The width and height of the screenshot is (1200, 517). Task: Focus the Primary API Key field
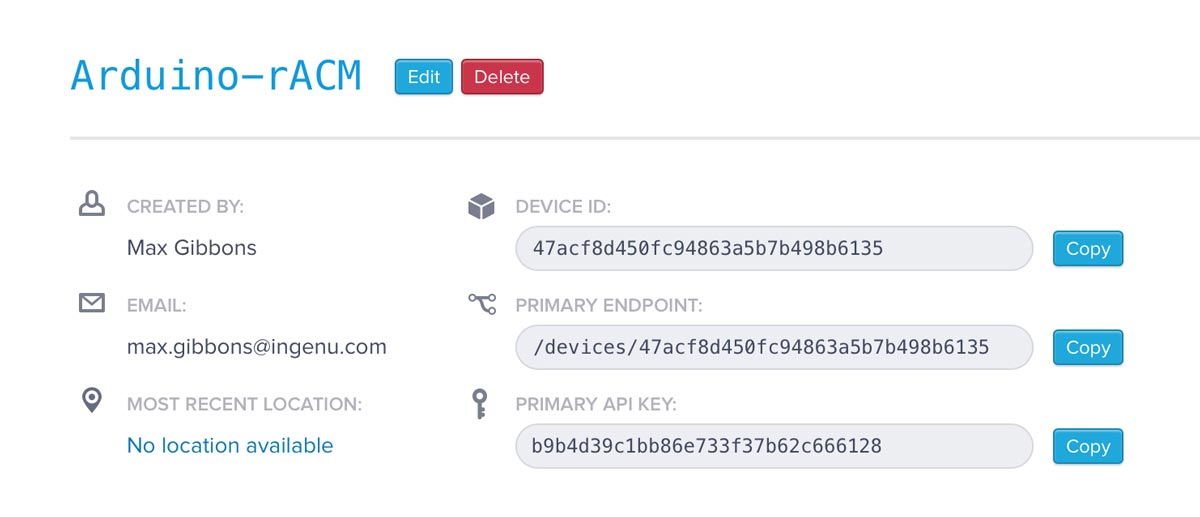point(774,446)
